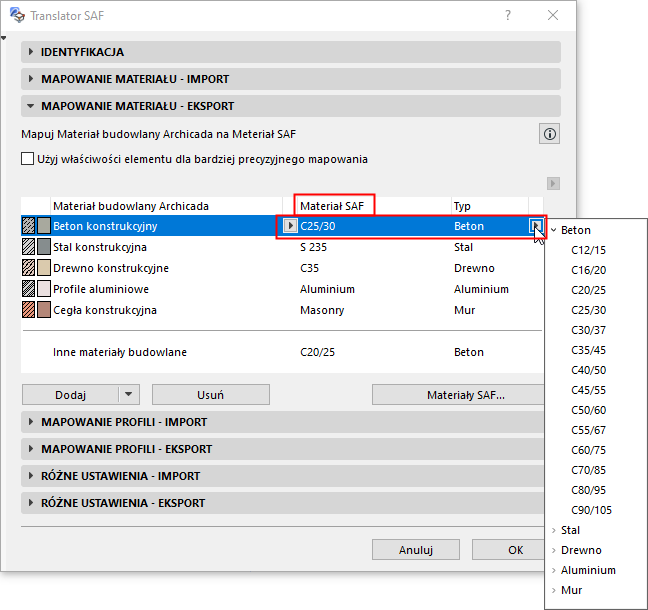Image resolution: width=648 pixels, height=610 pixels.
Task: Click the brown swatch of Cegła konstrukcyjna
Action: (x=44, y=310)
